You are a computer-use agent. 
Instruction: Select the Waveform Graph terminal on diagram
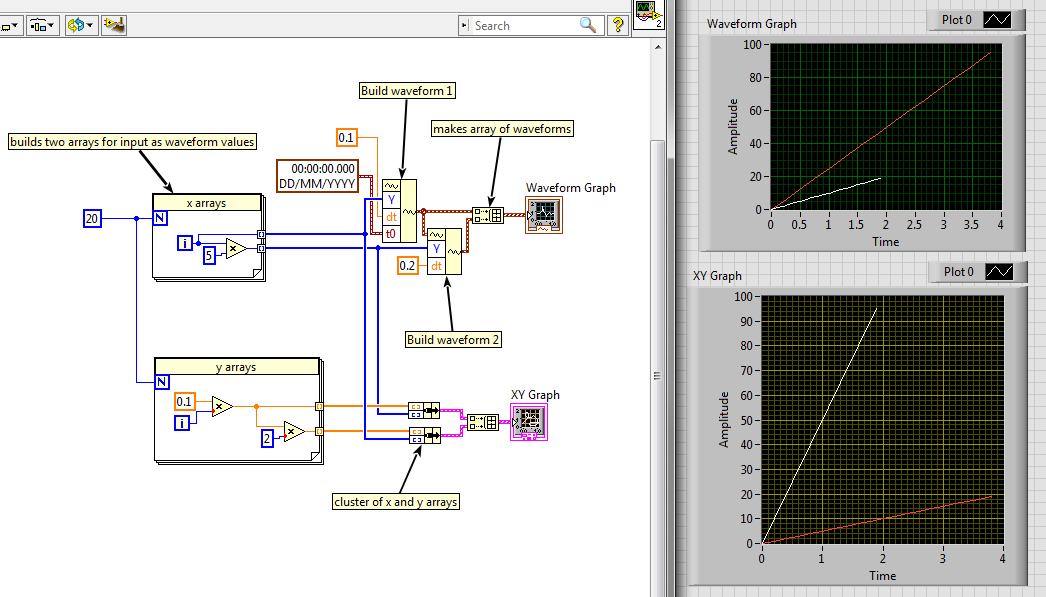click(546, 214)
